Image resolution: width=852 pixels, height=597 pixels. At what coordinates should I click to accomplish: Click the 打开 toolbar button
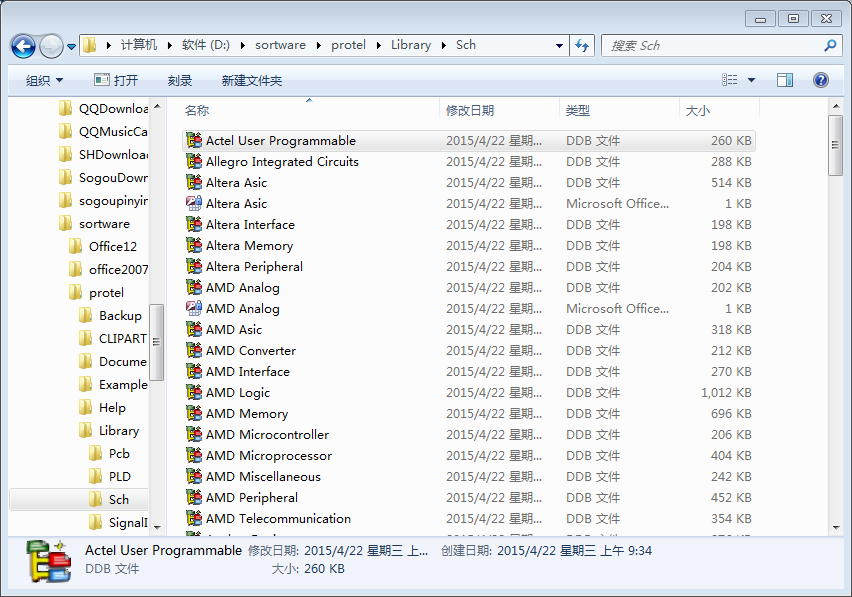(116, 80)
